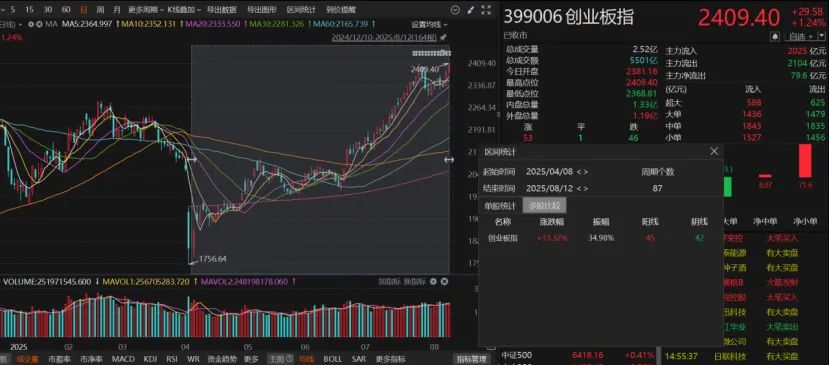Click the 涨跌幅 column header
Image resolution: width=830 pixels, height=365 pixels.
(553, 222)
